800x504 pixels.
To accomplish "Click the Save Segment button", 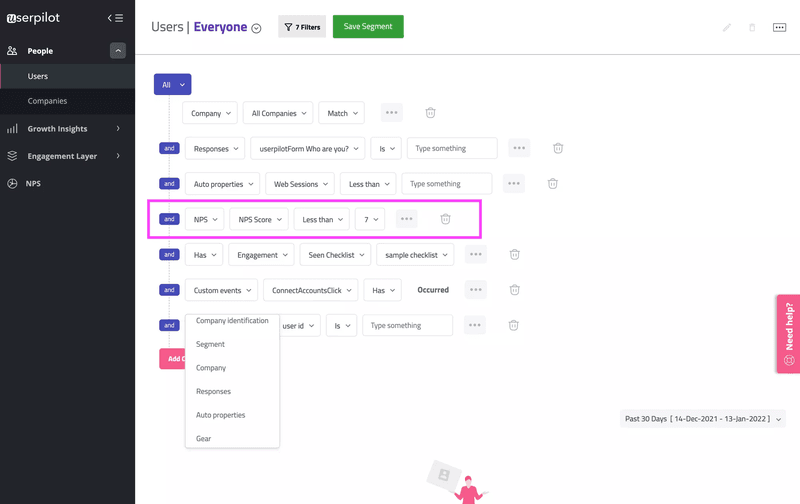I will [x=368, y=27].
